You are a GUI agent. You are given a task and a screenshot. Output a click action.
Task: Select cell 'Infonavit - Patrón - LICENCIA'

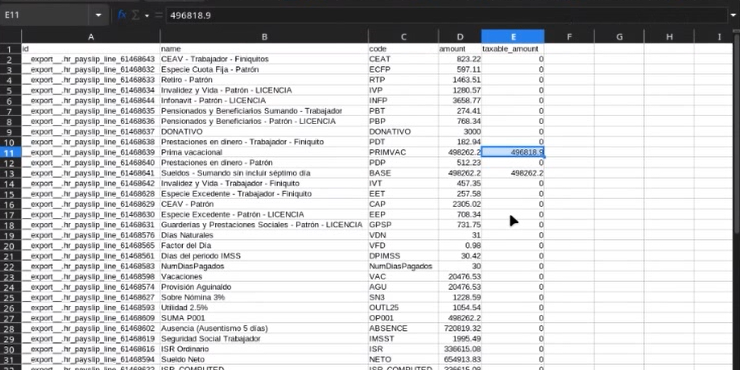(x=264, y=101)
